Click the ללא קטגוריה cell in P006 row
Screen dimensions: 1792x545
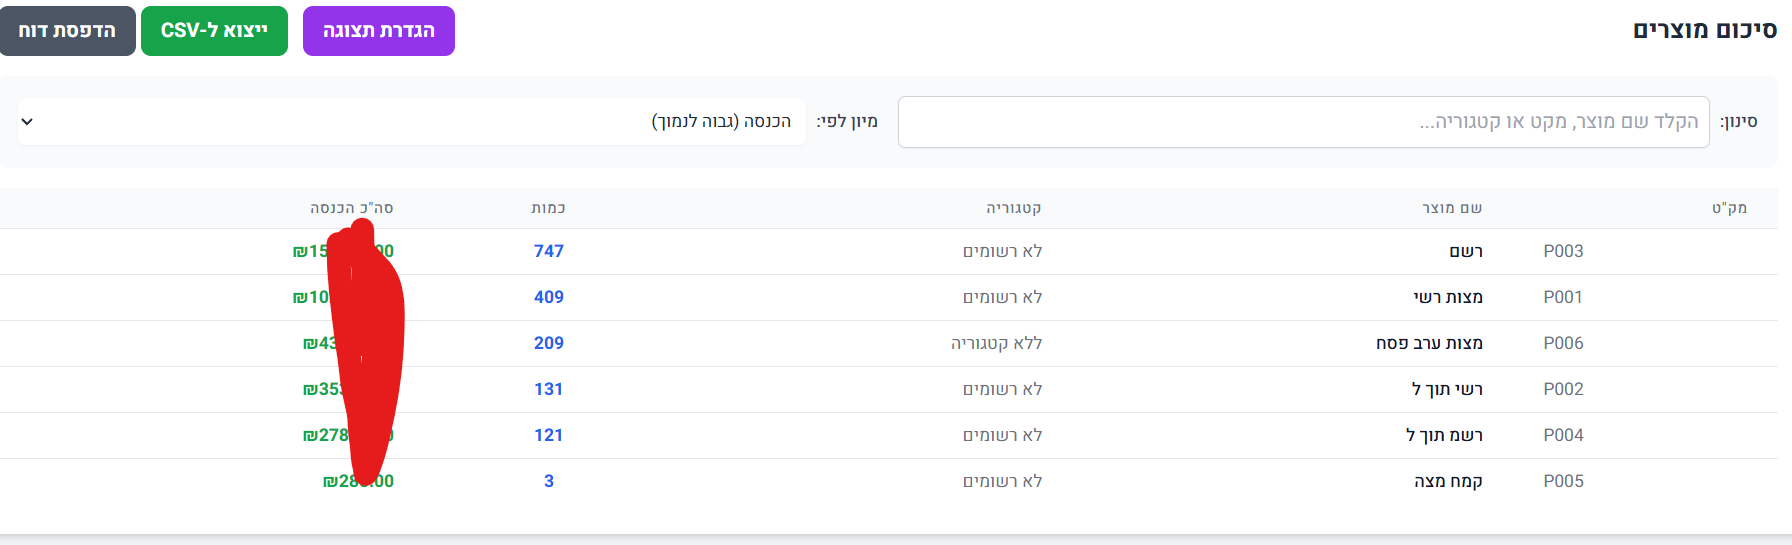click(x=996, y=343)
